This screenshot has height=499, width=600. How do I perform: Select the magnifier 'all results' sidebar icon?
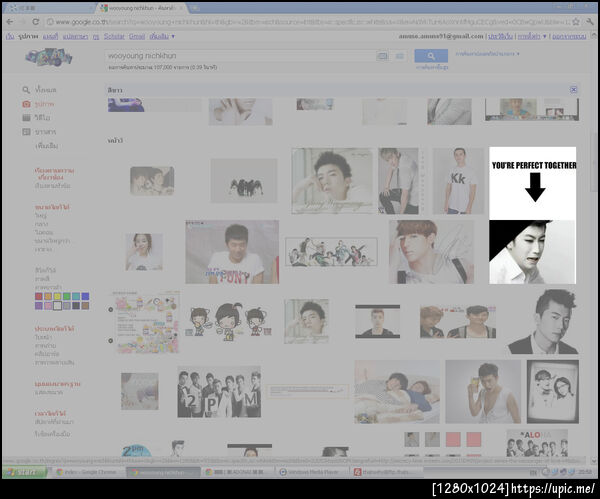pyautogui.click(x=26, y=90)
